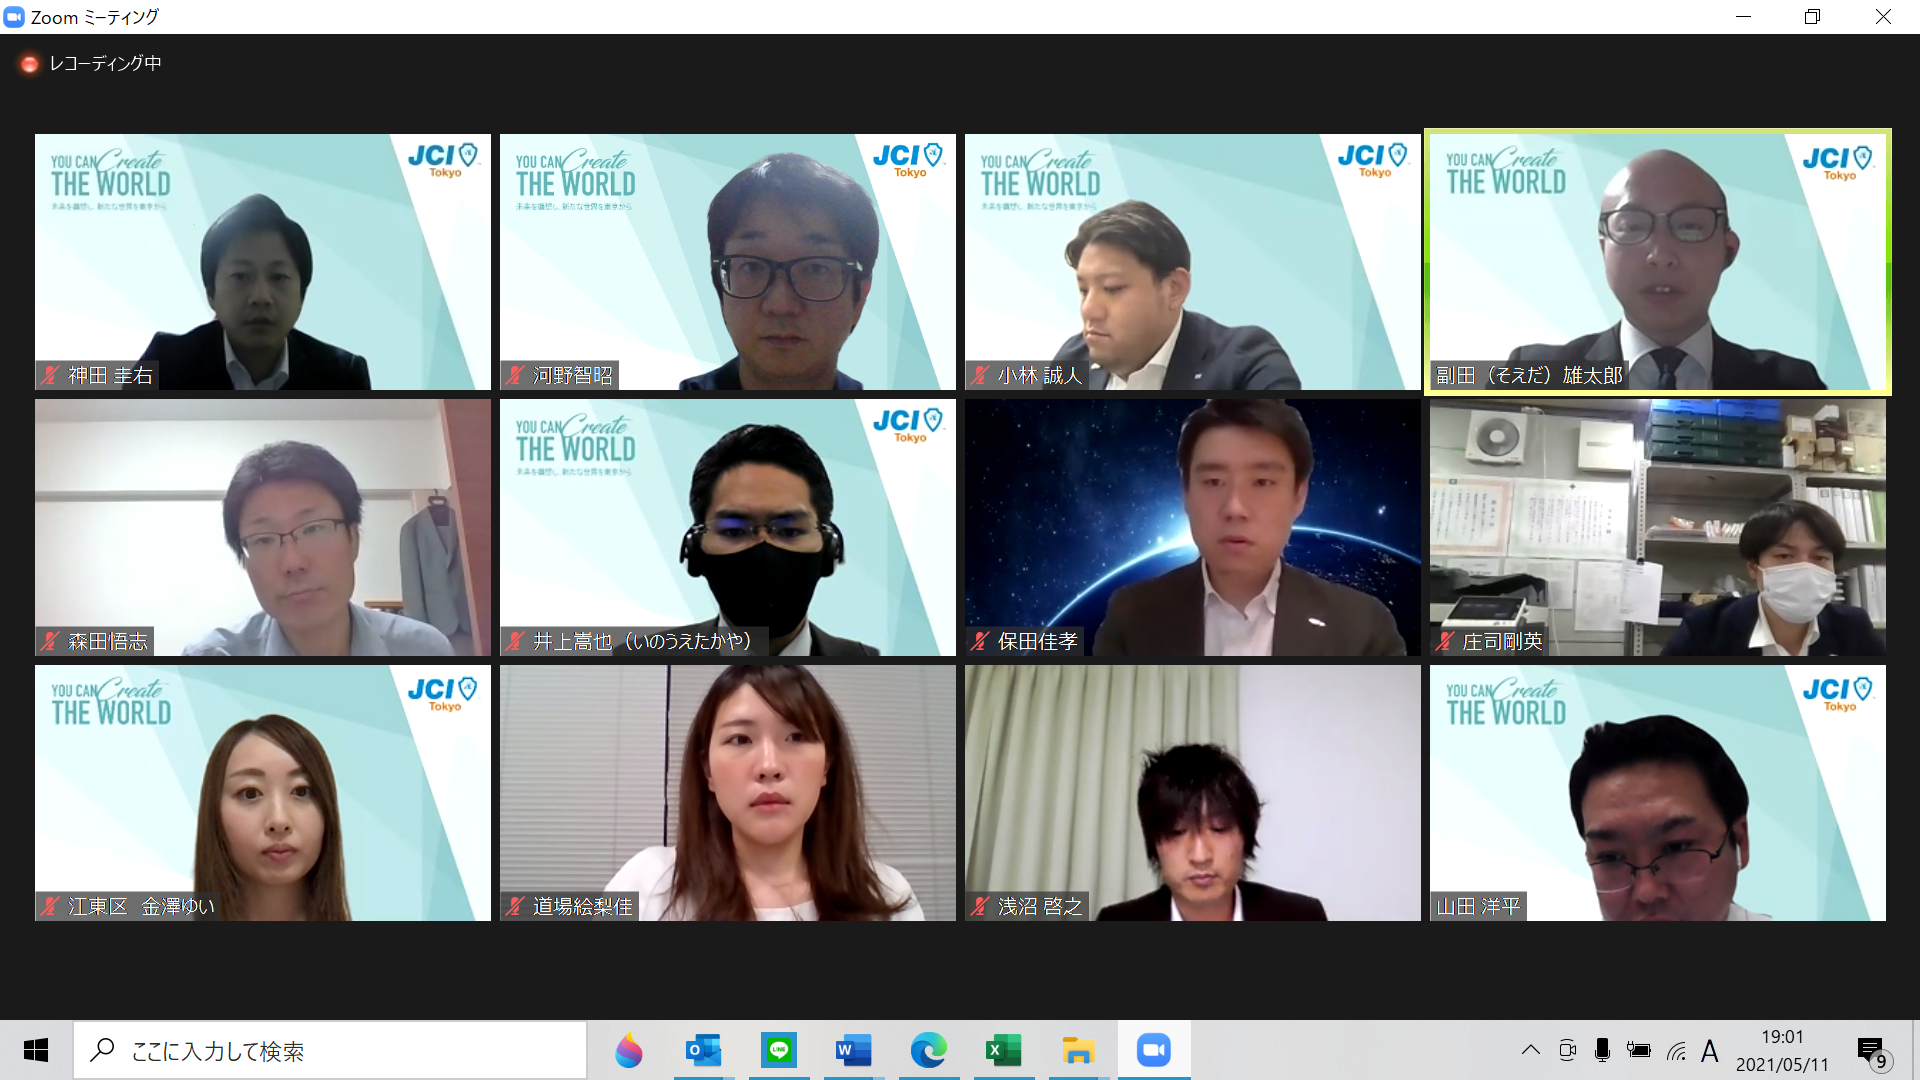Select the 道場絵梨佳 video tile
Screen dimensions: 1920x1080
[x=728, y=793]
